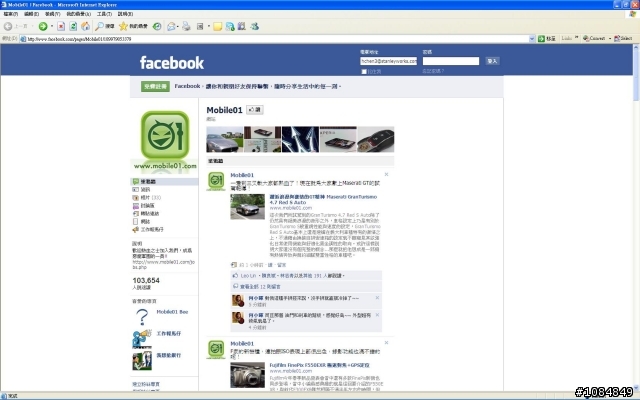This screenshot has width=640, height=400.
Task: Click the 103,654 people like this count
Action: click(146, 283)
